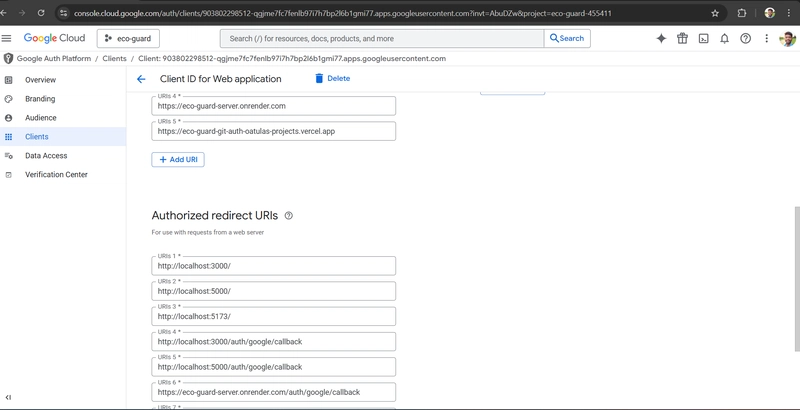
Task: Click the Audience person icon
Action: click(8, 118)
